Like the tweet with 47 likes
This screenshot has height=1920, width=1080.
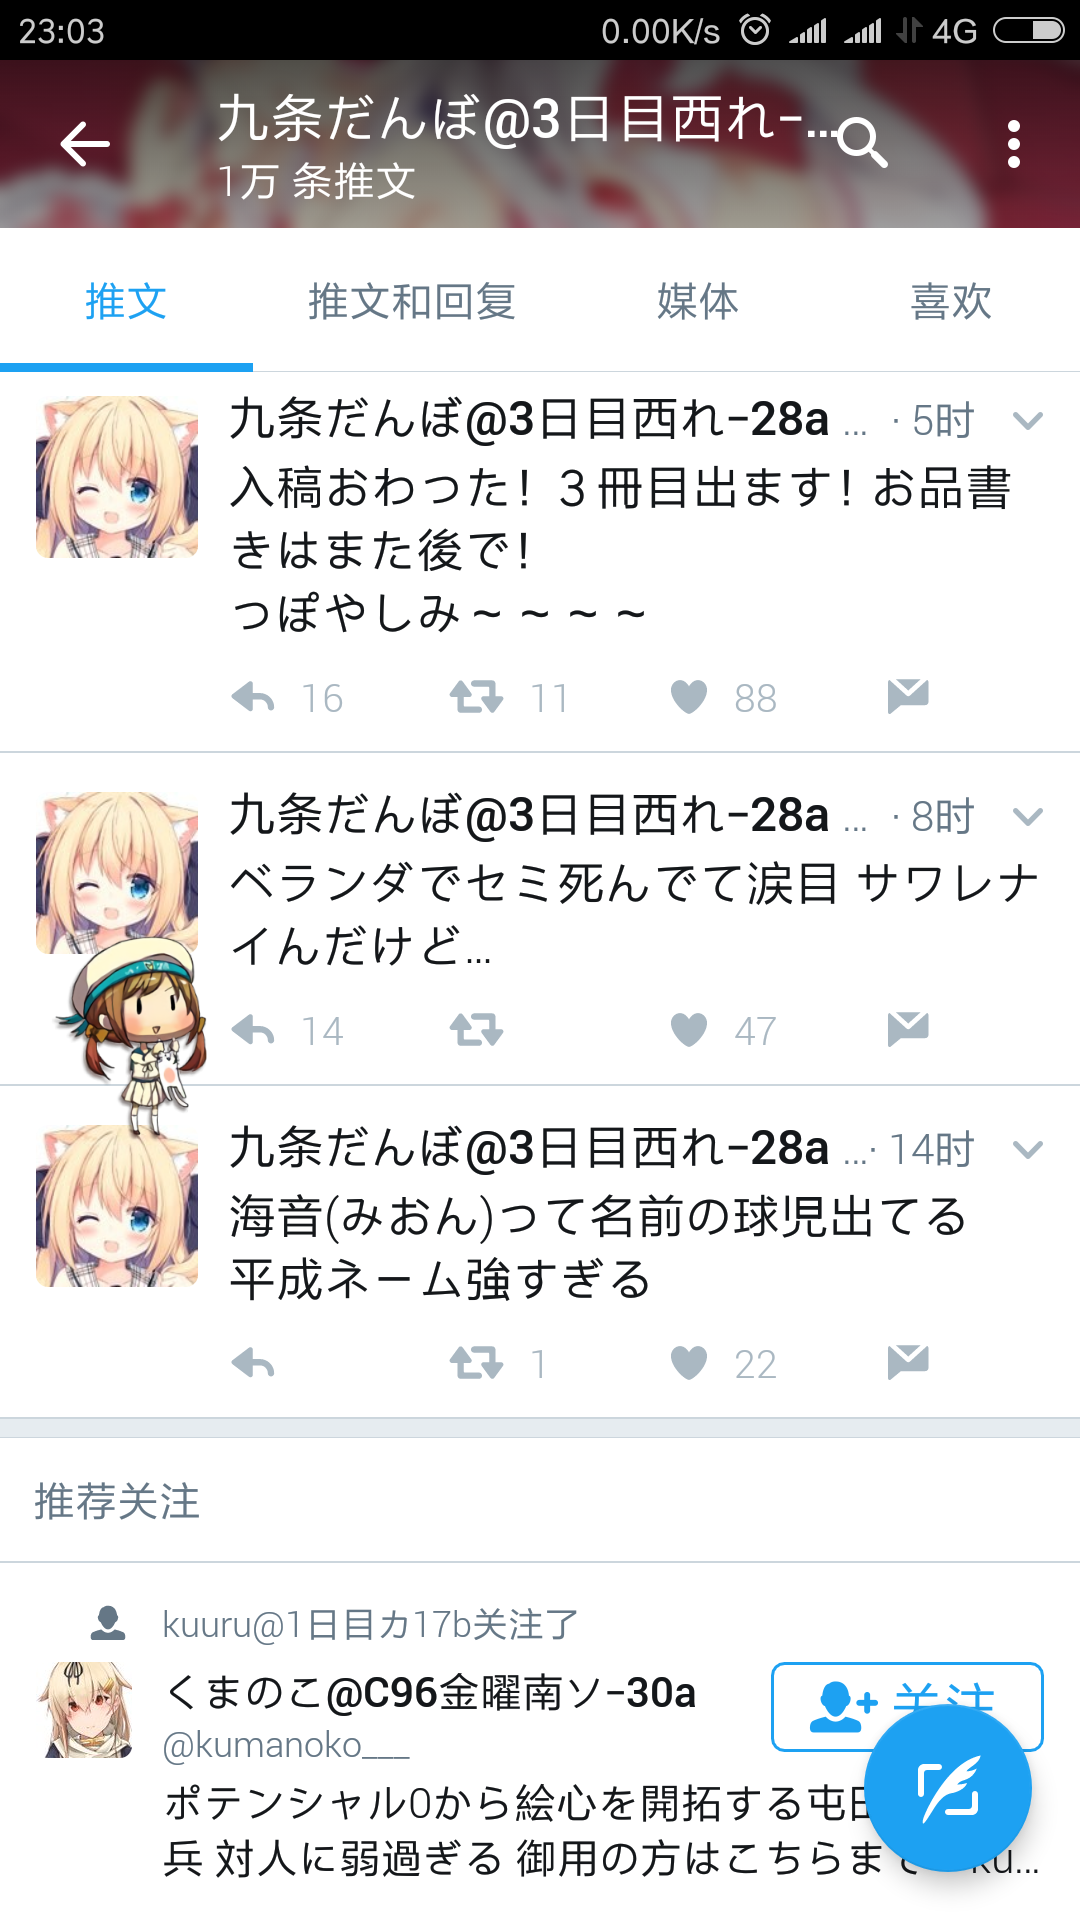pos(689,1030)
